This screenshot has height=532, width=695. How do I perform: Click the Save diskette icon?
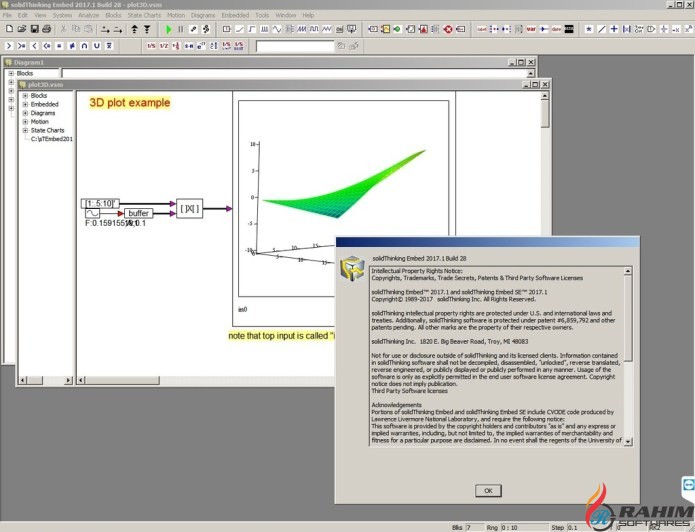click(x=34, y=30)
